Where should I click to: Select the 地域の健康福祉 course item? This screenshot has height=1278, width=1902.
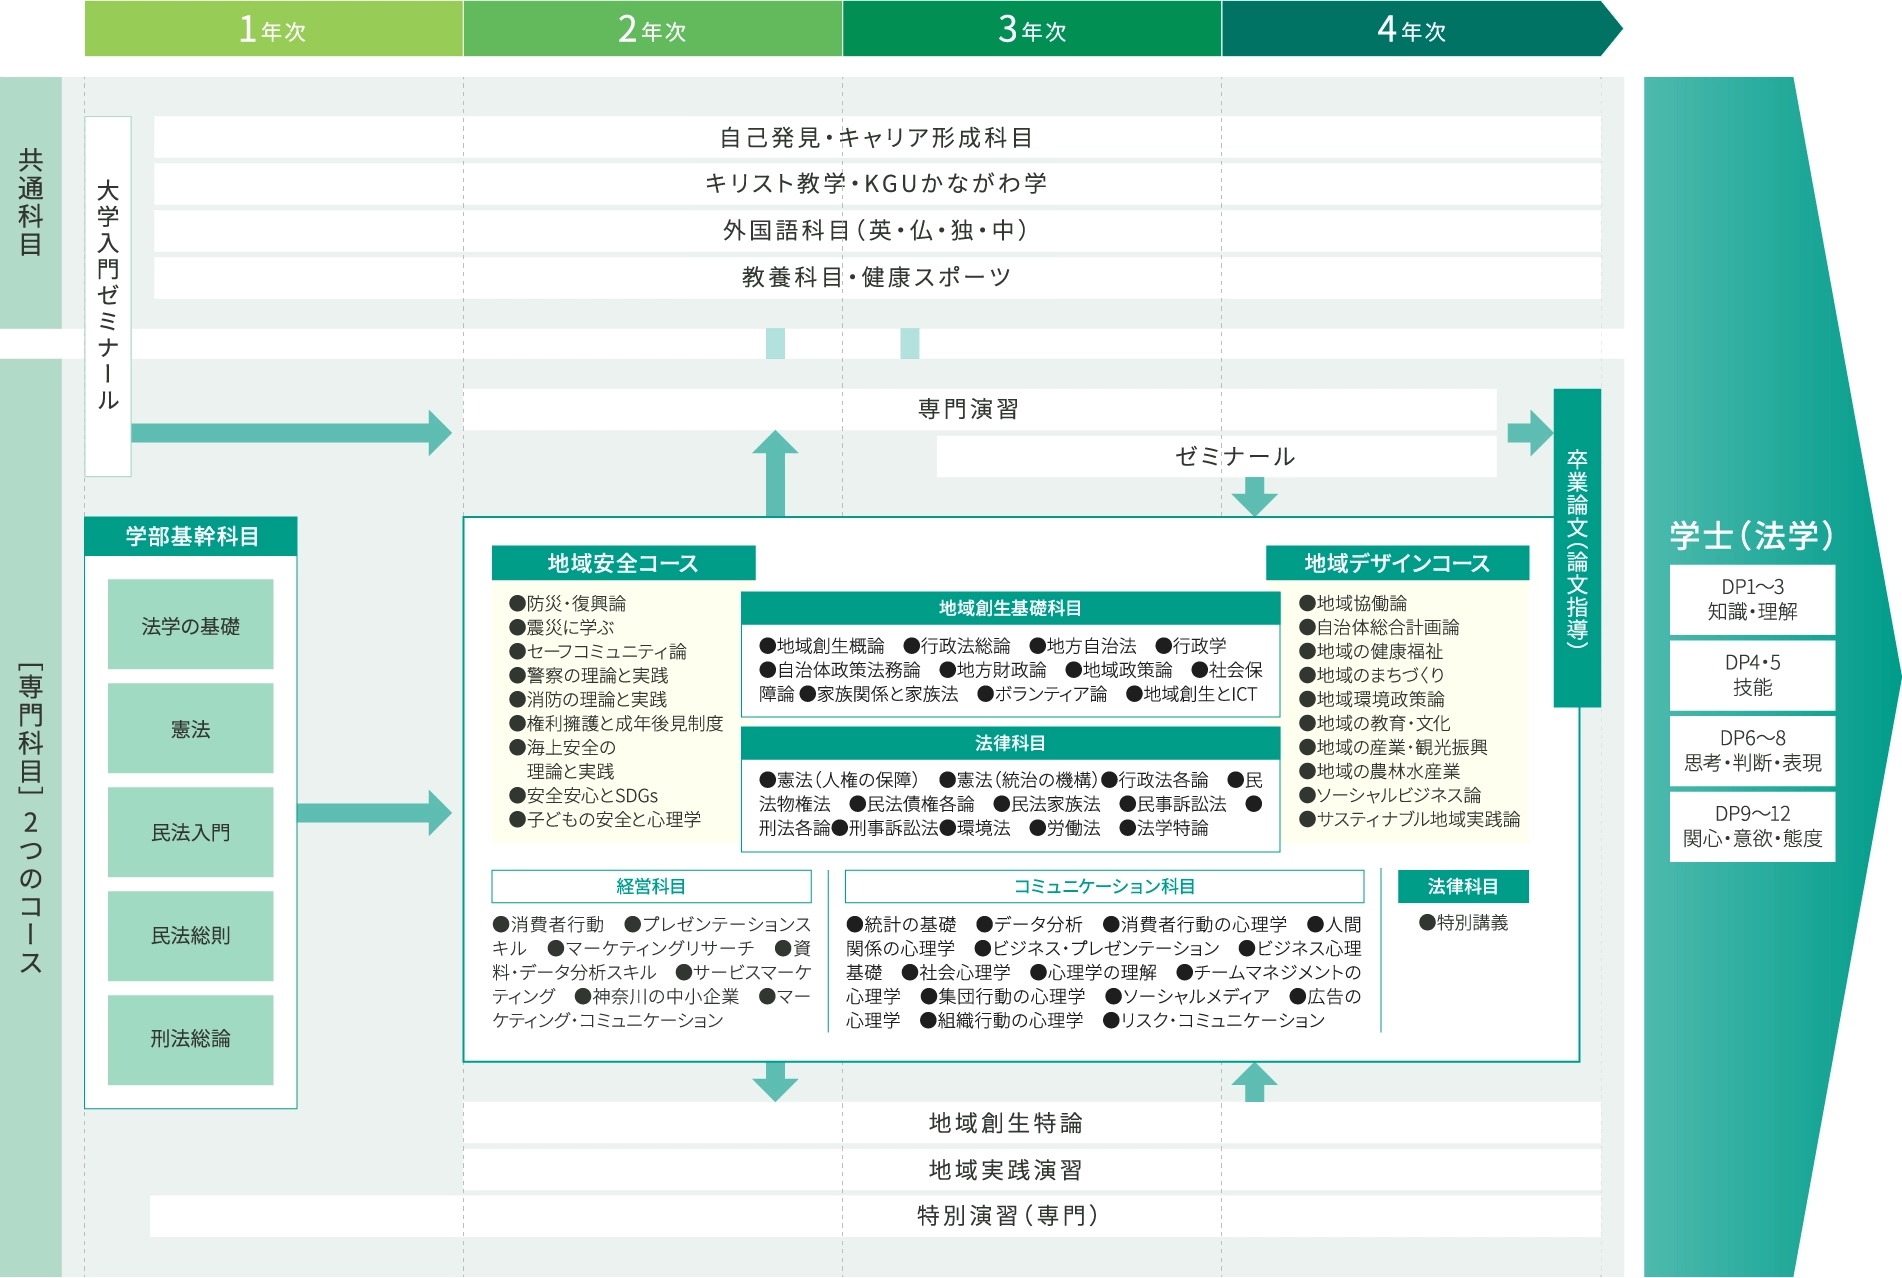pos(1371,651)
